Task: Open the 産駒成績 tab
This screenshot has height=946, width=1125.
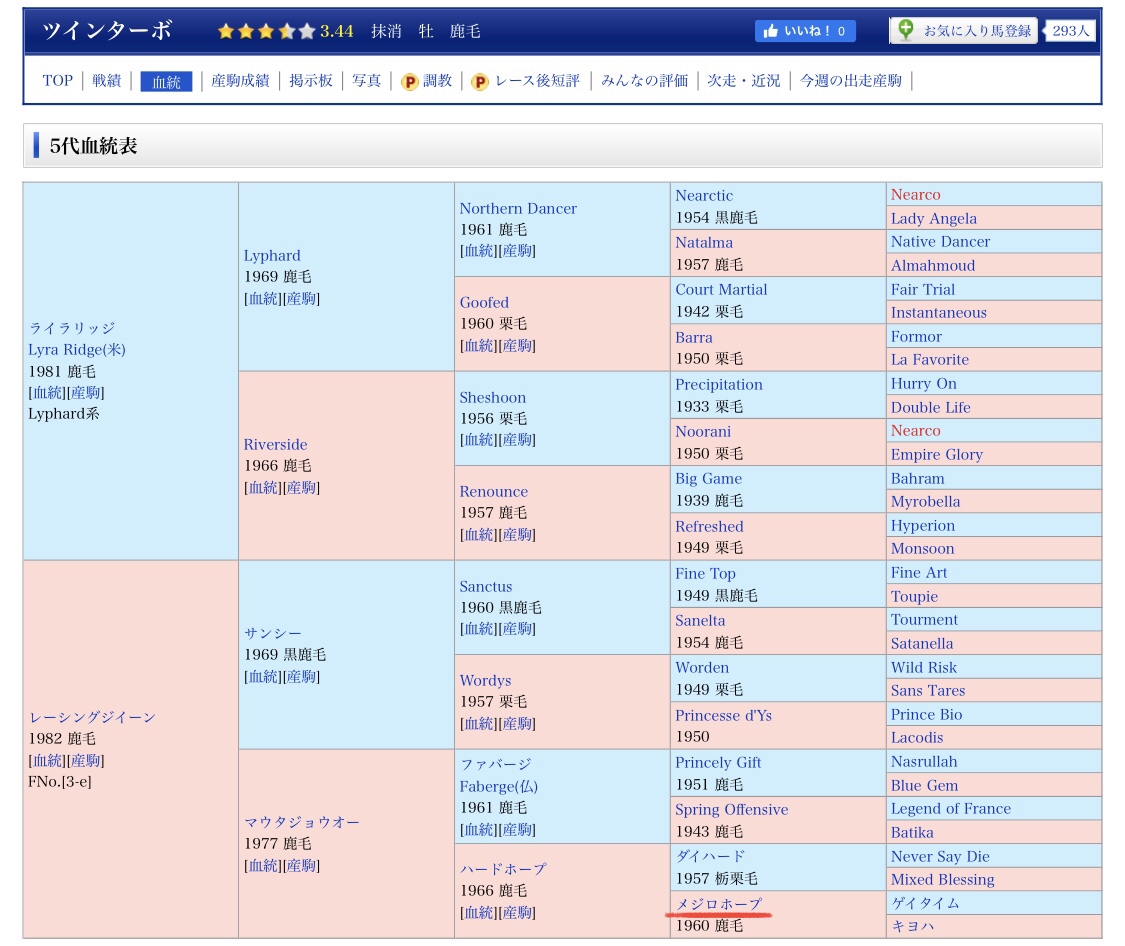Action: [x=240, y=80]
